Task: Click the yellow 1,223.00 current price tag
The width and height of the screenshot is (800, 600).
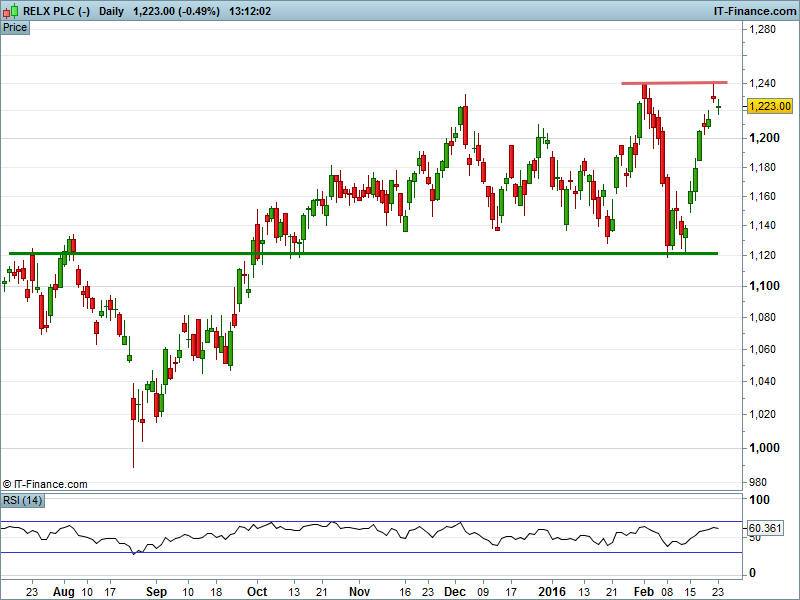Action: (769, 106)
